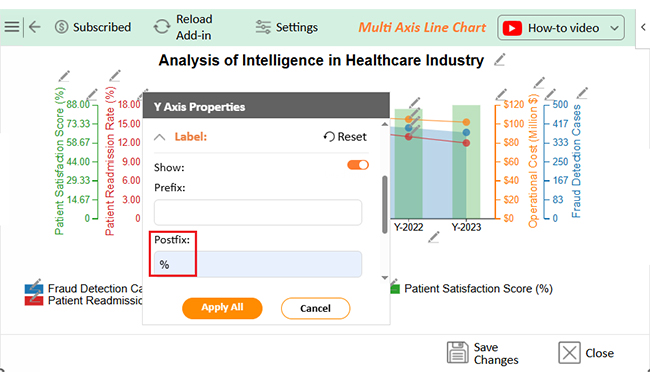This screenshot has height=381, width=650.
Task: Open Settings sliders icon
Action: pyautogui.click(x=263, y=27)
